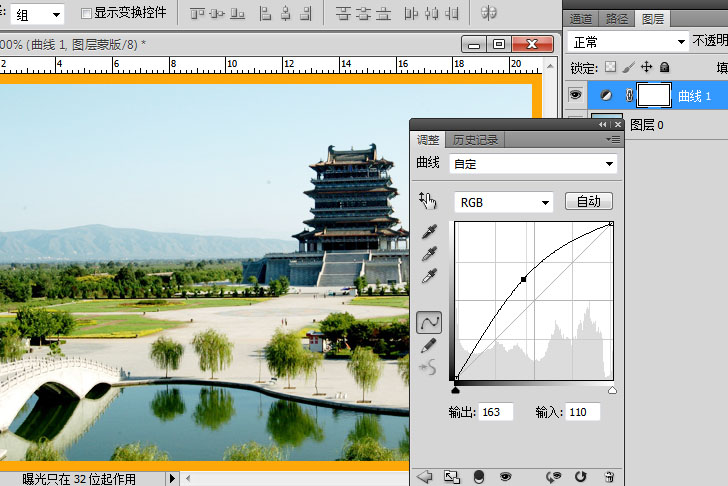The image size is (728, 486).
Task: Select the 图层 tab
Action: 653,19
